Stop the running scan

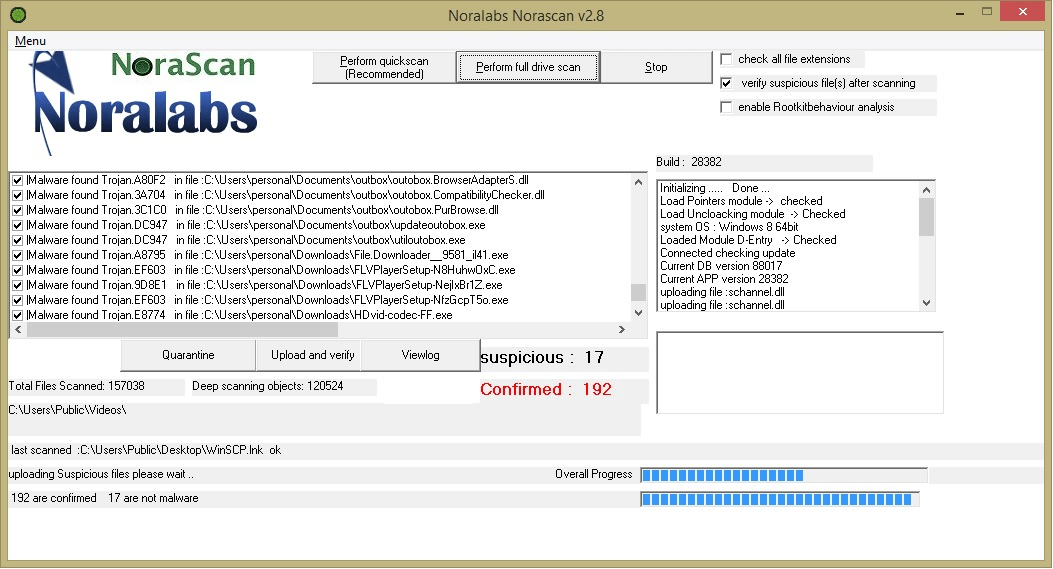[656, 67]
